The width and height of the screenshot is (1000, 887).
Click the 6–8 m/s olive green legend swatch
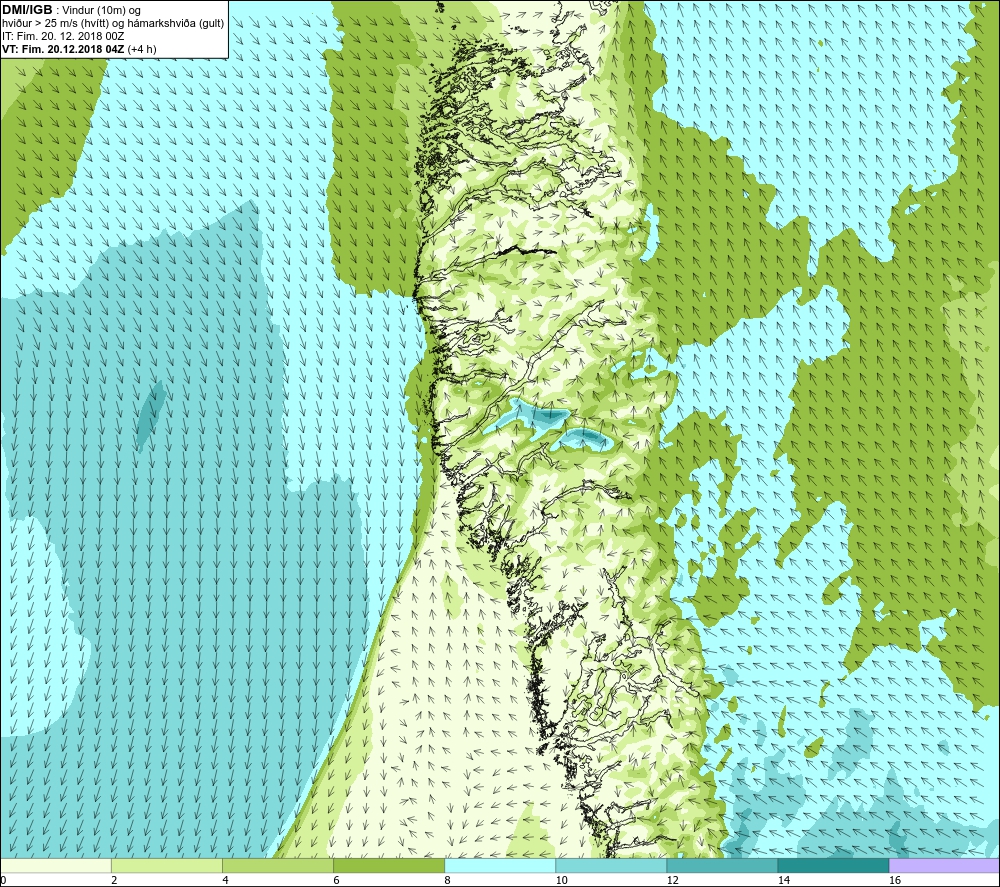(x=388, y=866)
